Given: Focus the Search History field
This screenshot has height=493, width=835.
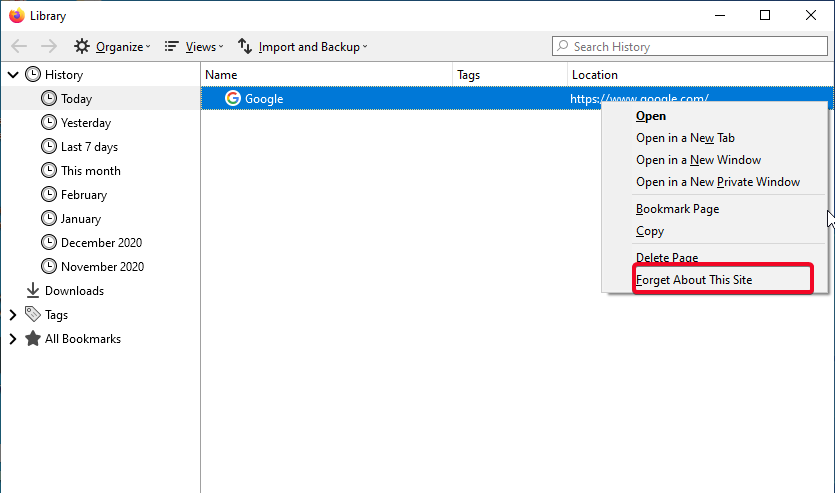Looking at the screenshot, I should click(x=690, y=46).
